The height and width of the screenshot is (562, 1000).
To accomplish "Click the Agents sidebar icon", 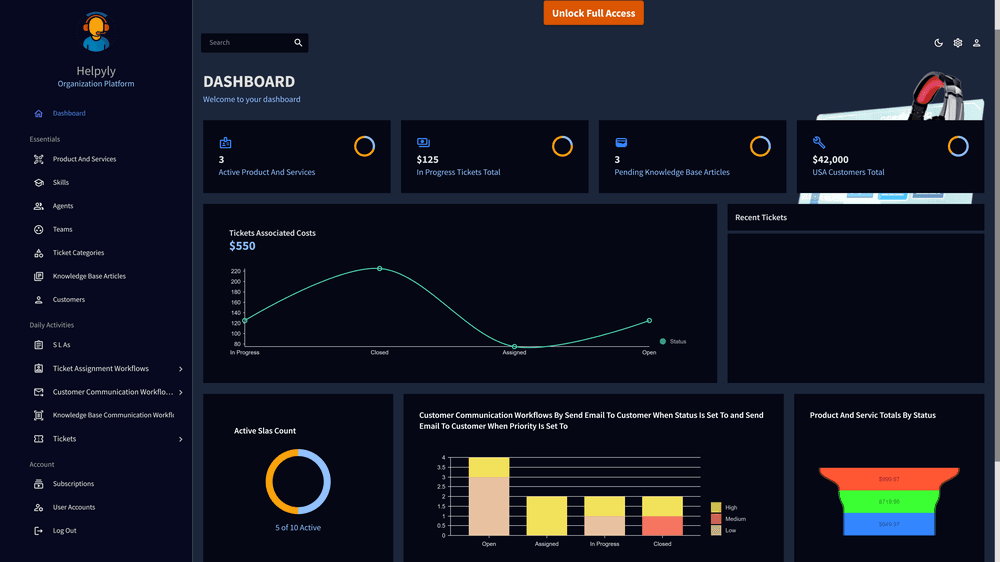I will (39, 206).
